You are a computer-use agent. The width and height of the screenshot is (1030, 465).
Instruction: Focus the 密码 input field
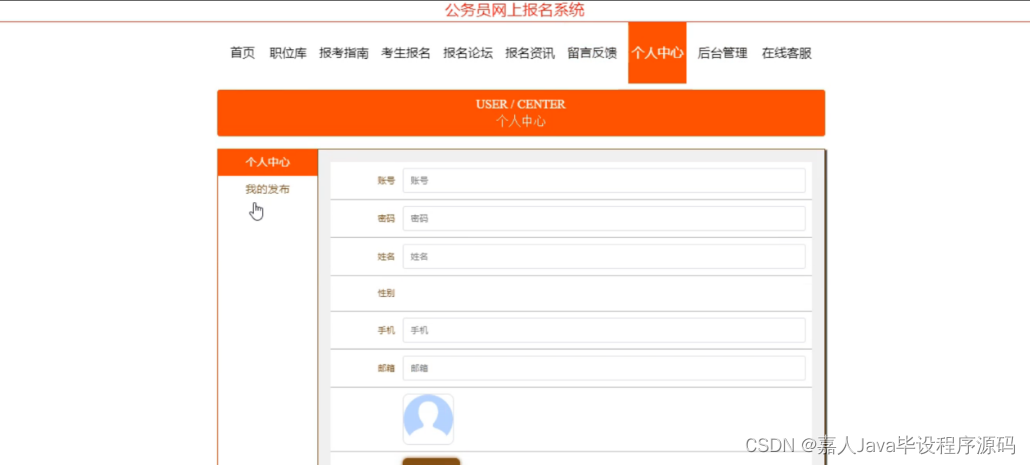point(604,219)
